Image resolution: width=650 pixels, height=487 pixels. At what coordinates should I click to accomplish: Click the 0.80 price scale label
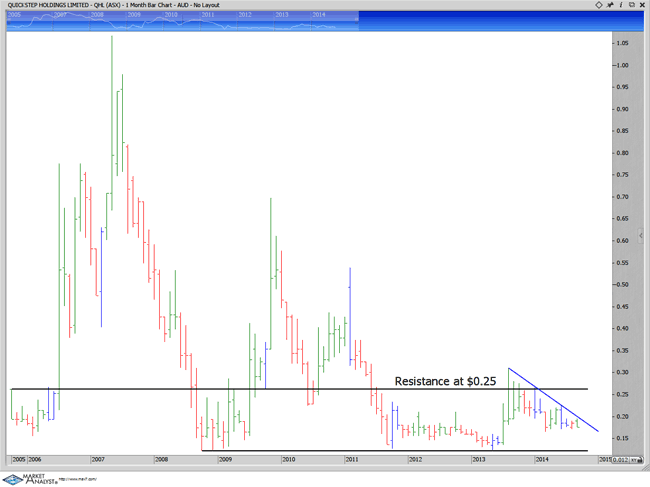(x=622, y=153)
